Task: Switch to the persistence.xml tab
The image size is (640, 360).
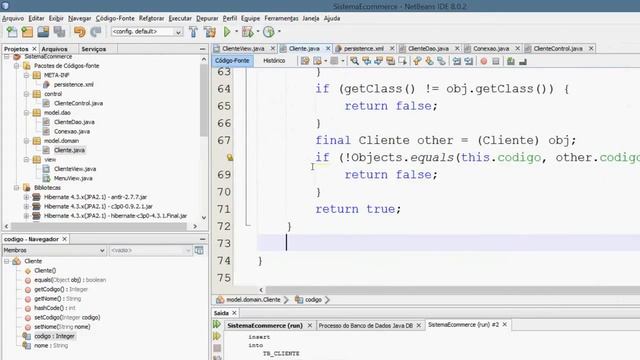Action: click(364, 49)
